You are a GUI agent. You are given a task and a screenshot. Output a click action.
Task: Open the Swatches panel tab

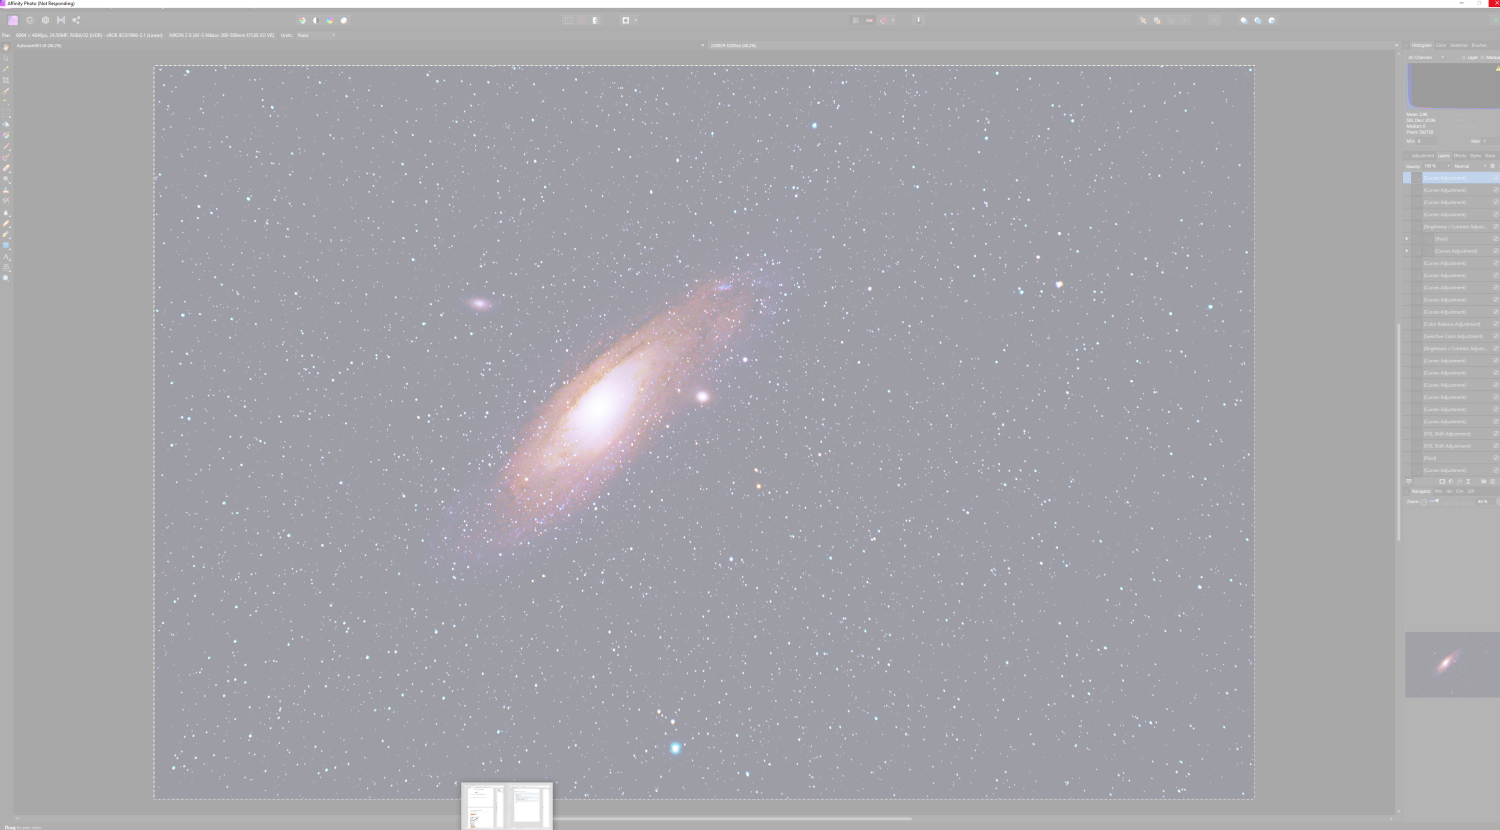[1459, 45]
